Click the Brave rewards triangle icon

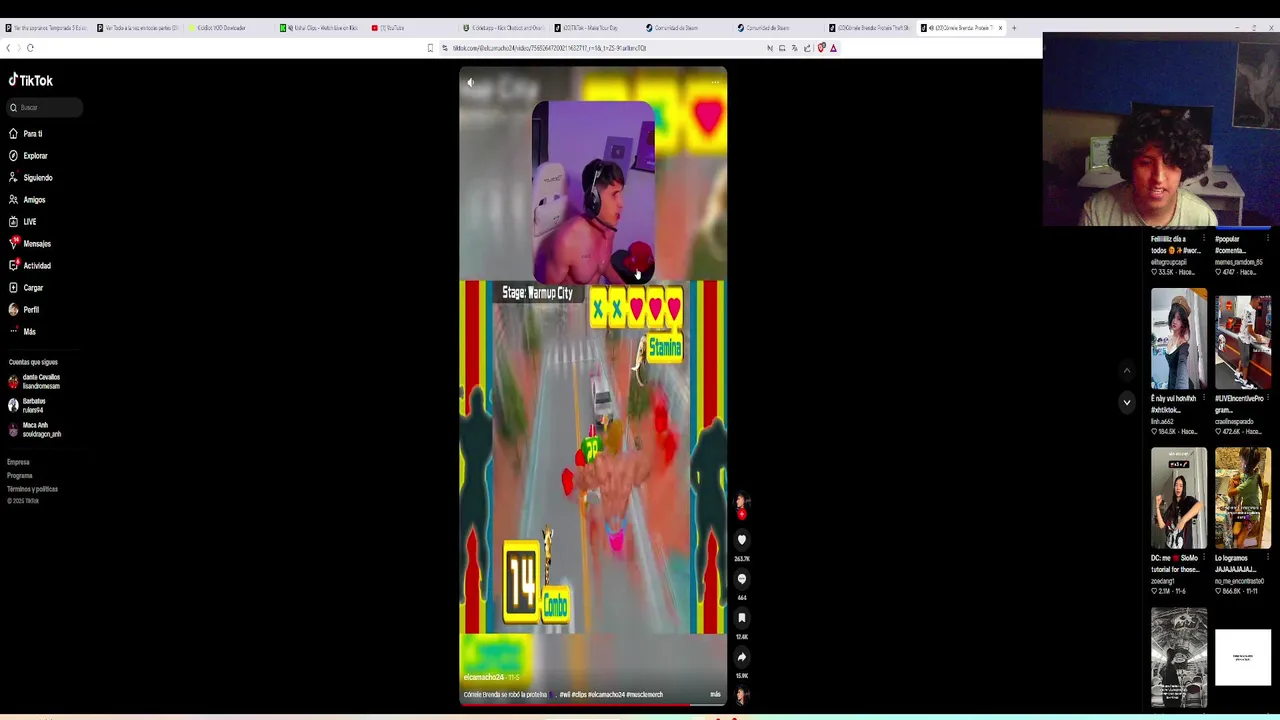point(833,48)
